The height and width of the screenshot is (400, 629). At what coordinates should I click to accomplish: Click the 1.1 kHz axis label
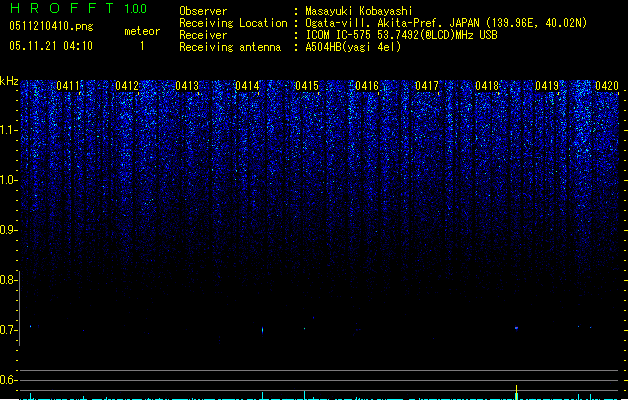point(8,130)
